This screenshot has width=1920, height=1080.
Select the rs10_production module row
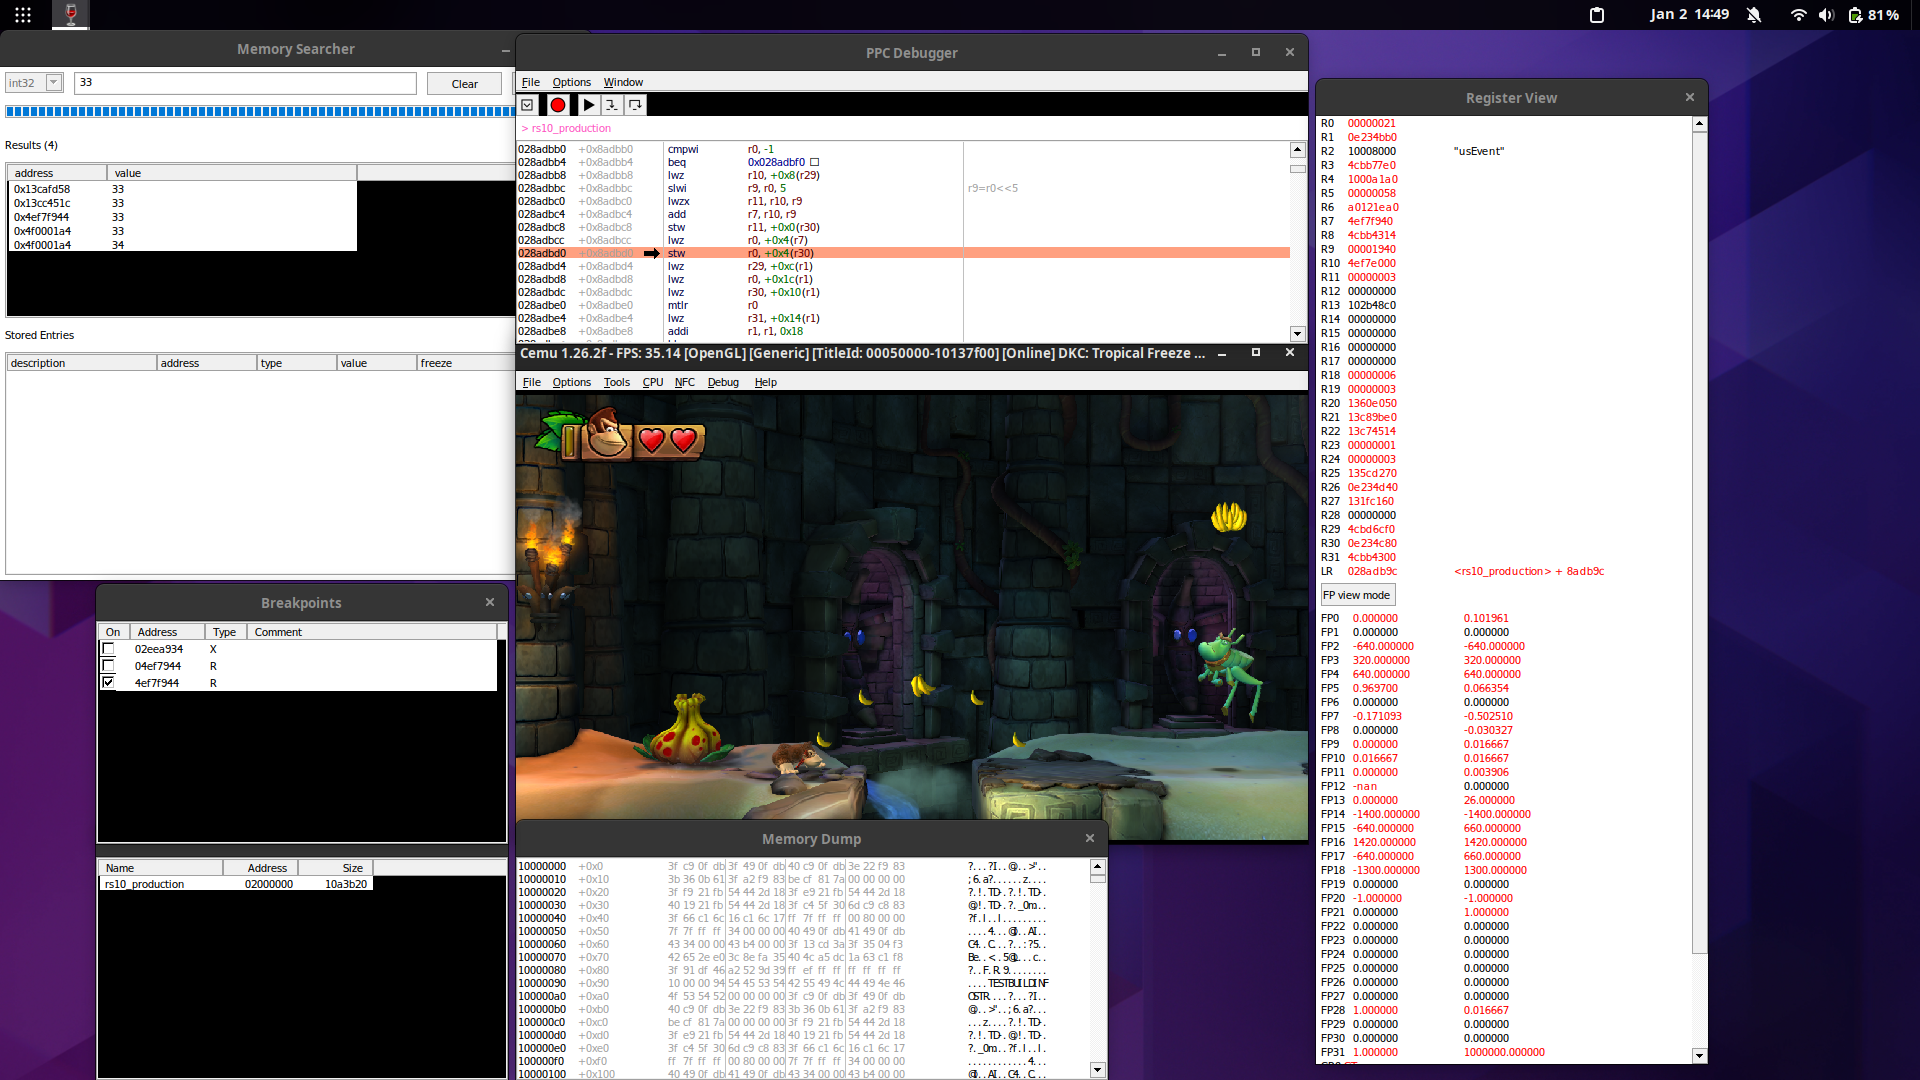coord(236,884)
